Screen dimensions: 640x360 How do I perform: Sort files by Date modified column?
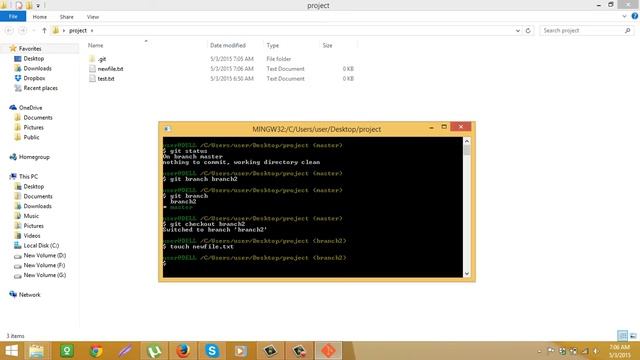click(x=228, y=45)
